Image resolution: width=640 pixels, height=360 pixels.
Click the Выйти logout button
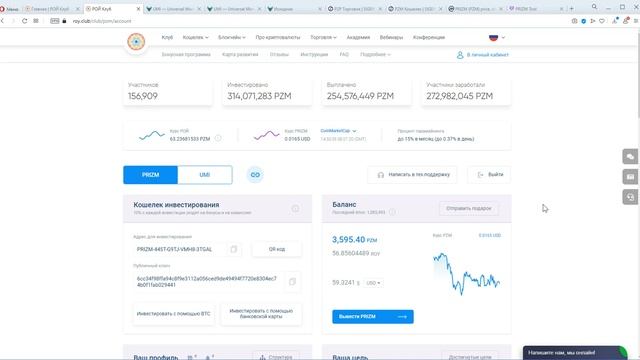pyautogui.click(x=489, y=175)
